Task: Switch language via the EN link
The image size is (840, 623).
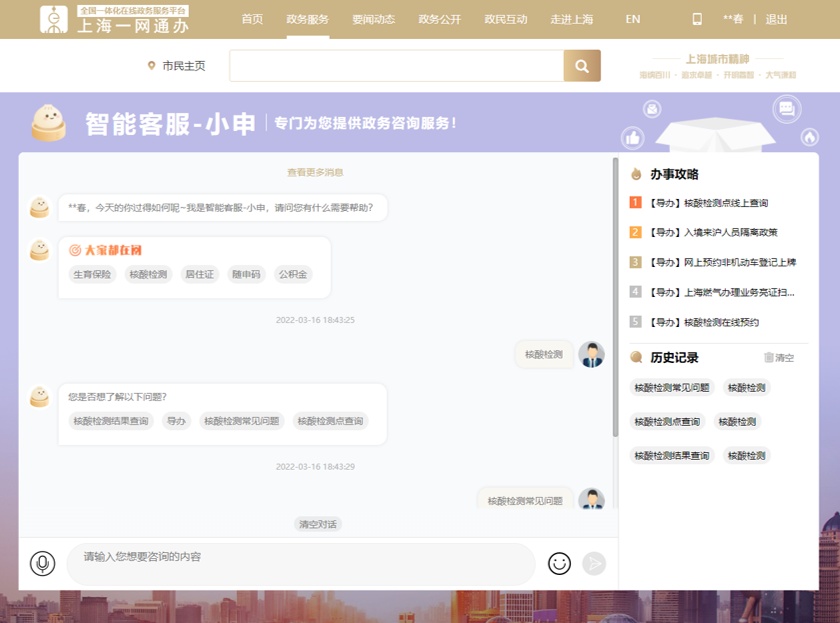Action: pos(632,19)
